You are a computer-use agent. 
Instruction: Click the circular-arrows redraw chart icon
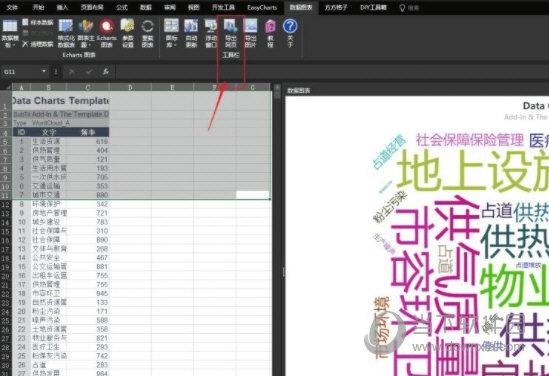pyautogui.click(x=147, y=26)
